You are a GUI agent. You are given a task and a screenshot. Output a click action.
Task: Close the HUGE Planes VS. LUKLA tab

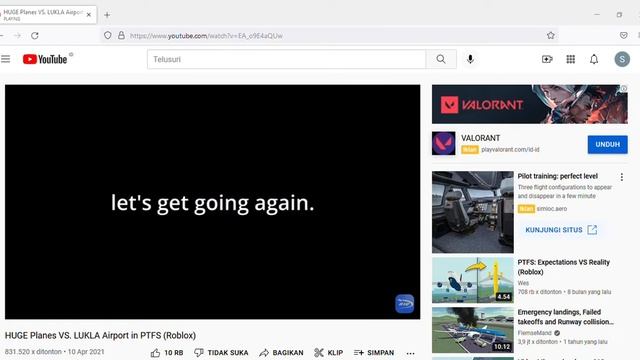89,15
